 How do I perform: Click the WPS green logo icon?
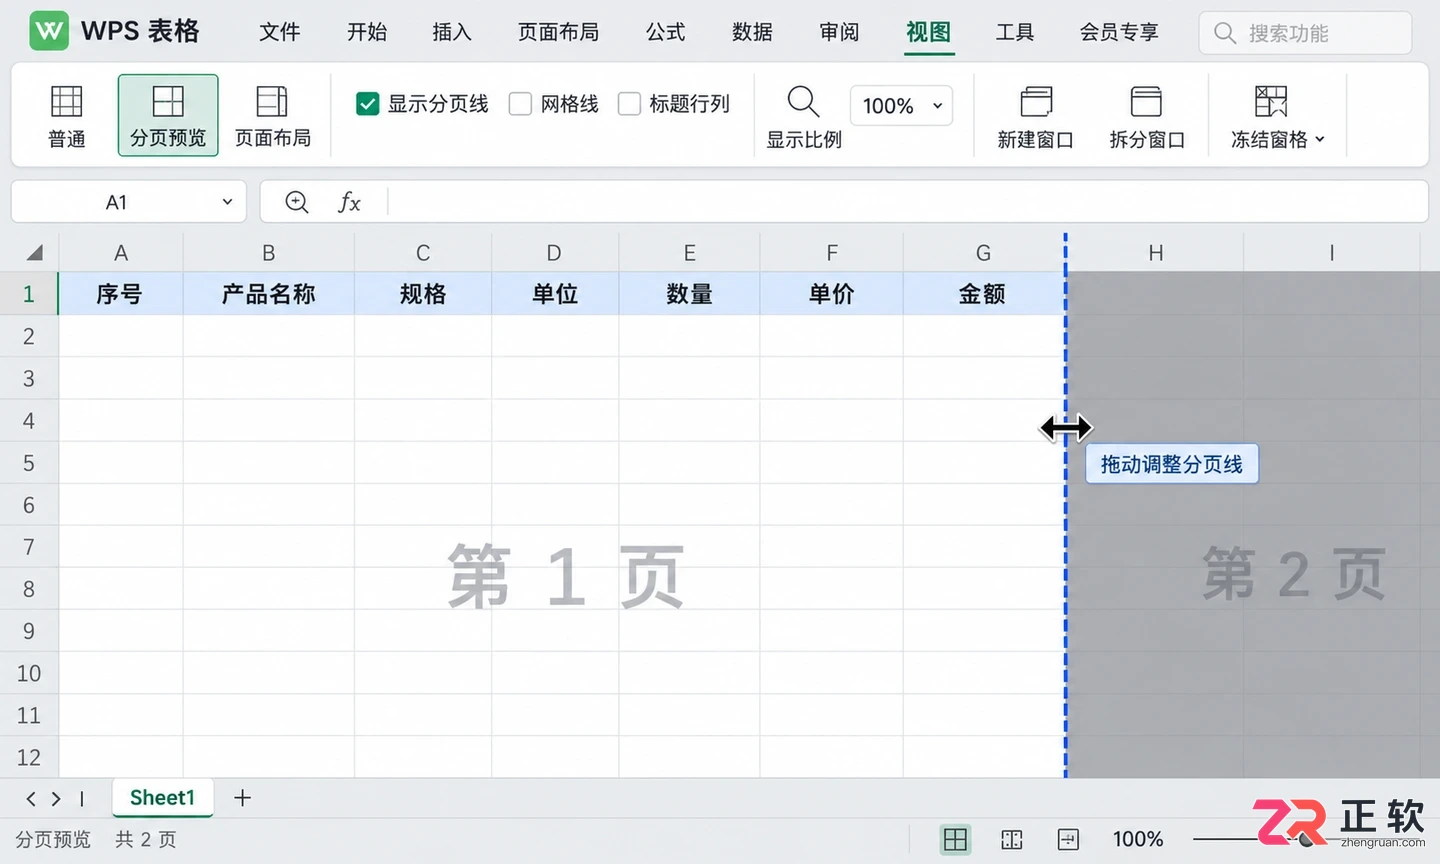(49, 31)
